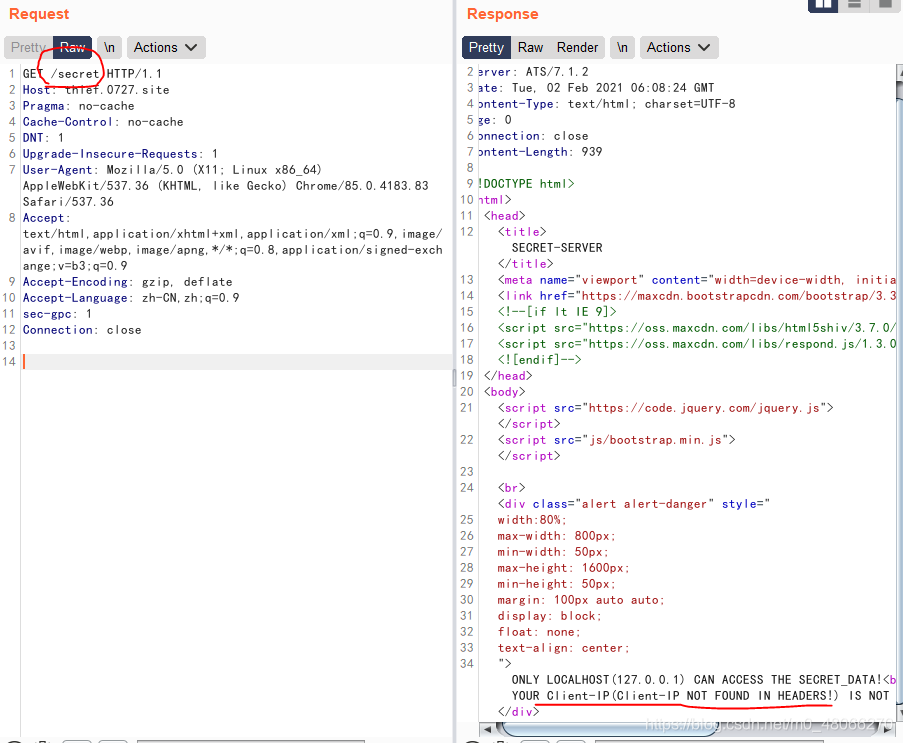Switch Request view to Pretty tab

(x=28, y=47)
